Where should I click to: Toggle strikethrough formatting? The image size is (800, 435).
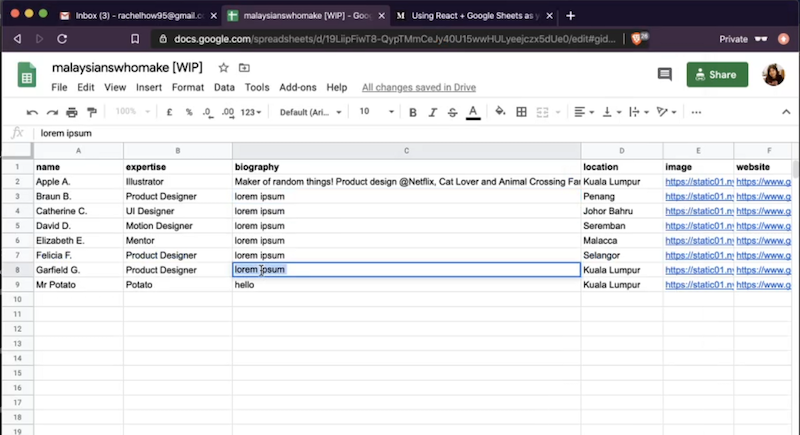pyautogui.click(x=453, y=112)
